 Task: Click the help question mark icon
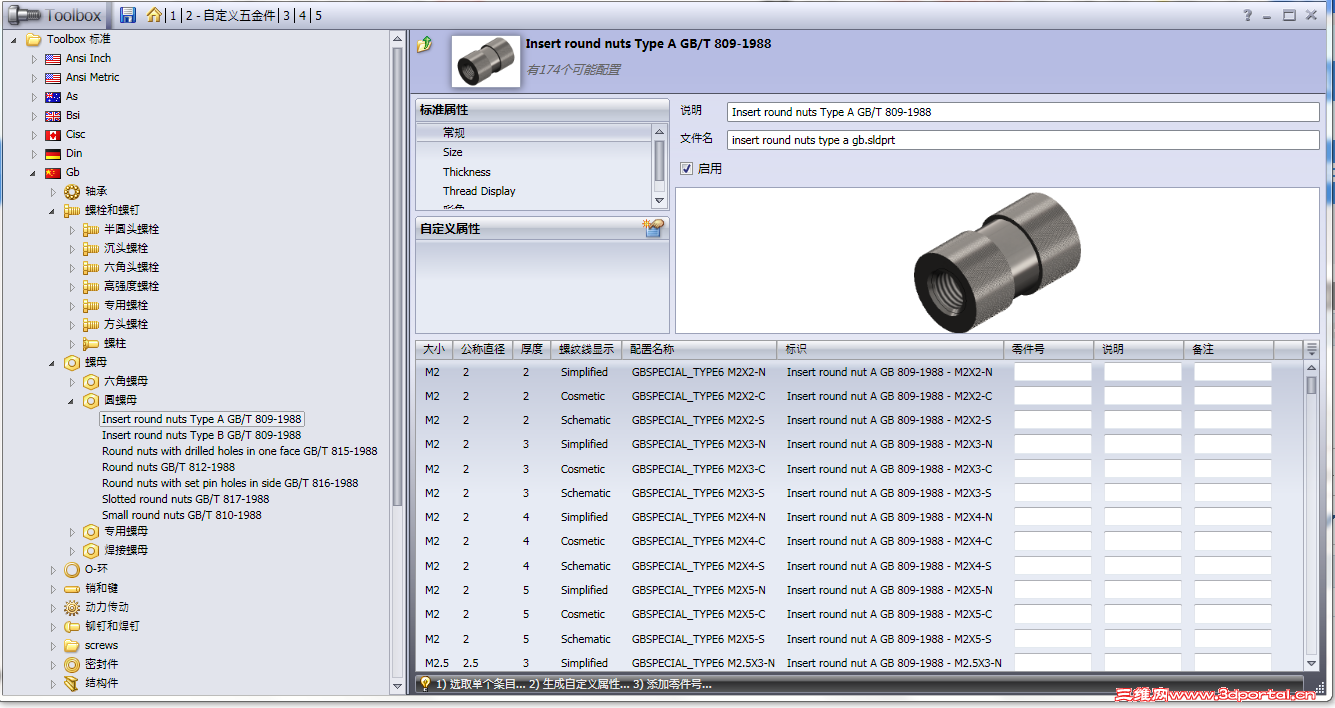click(1247, 15)
